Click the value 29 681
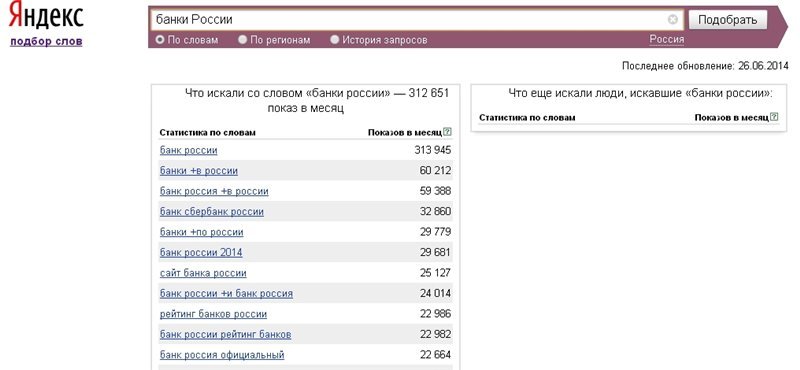 pos(435,252)
